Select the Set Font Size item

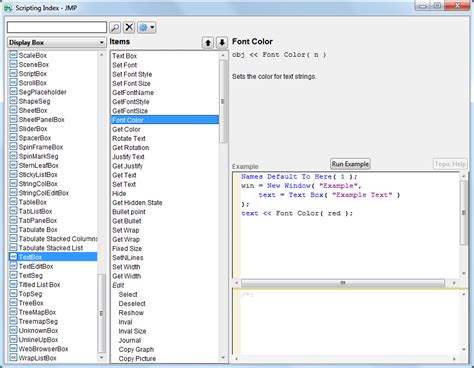pos(165,83)
